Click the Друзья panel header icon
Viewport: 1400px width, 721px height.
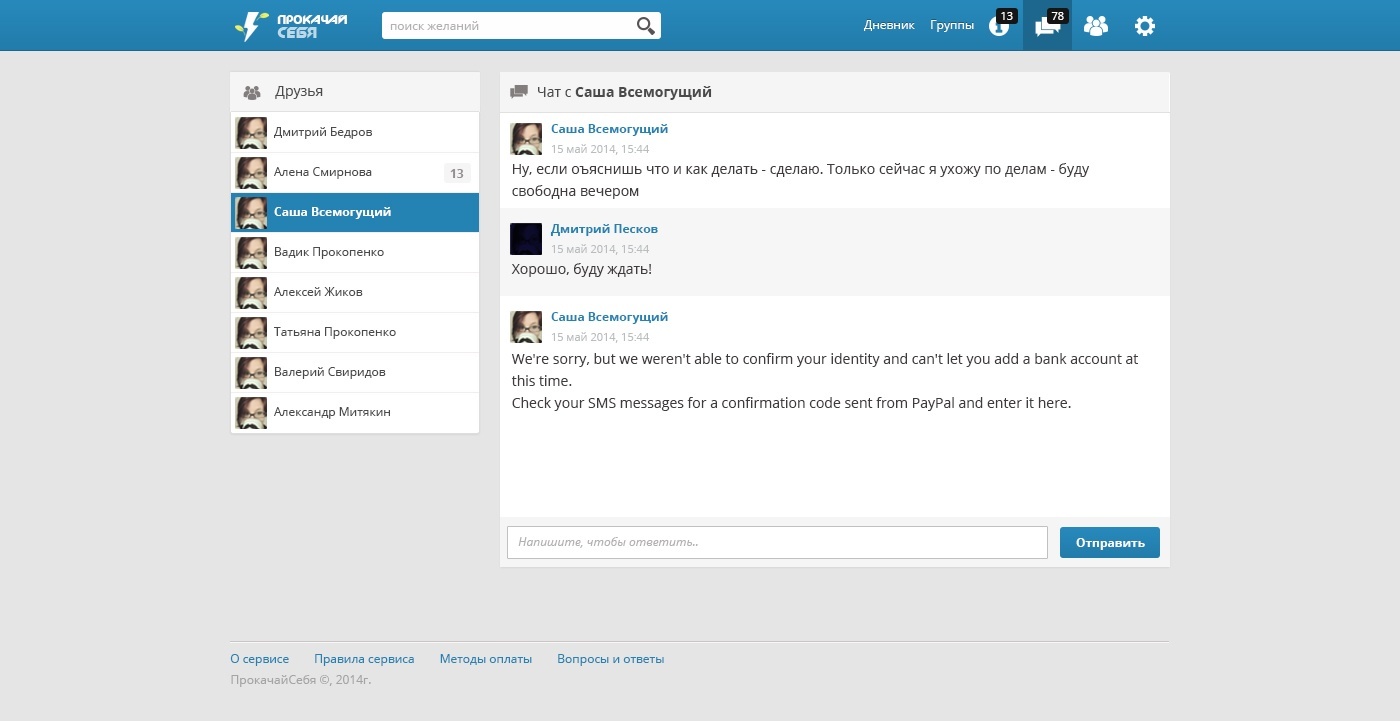tap(252, 92)
